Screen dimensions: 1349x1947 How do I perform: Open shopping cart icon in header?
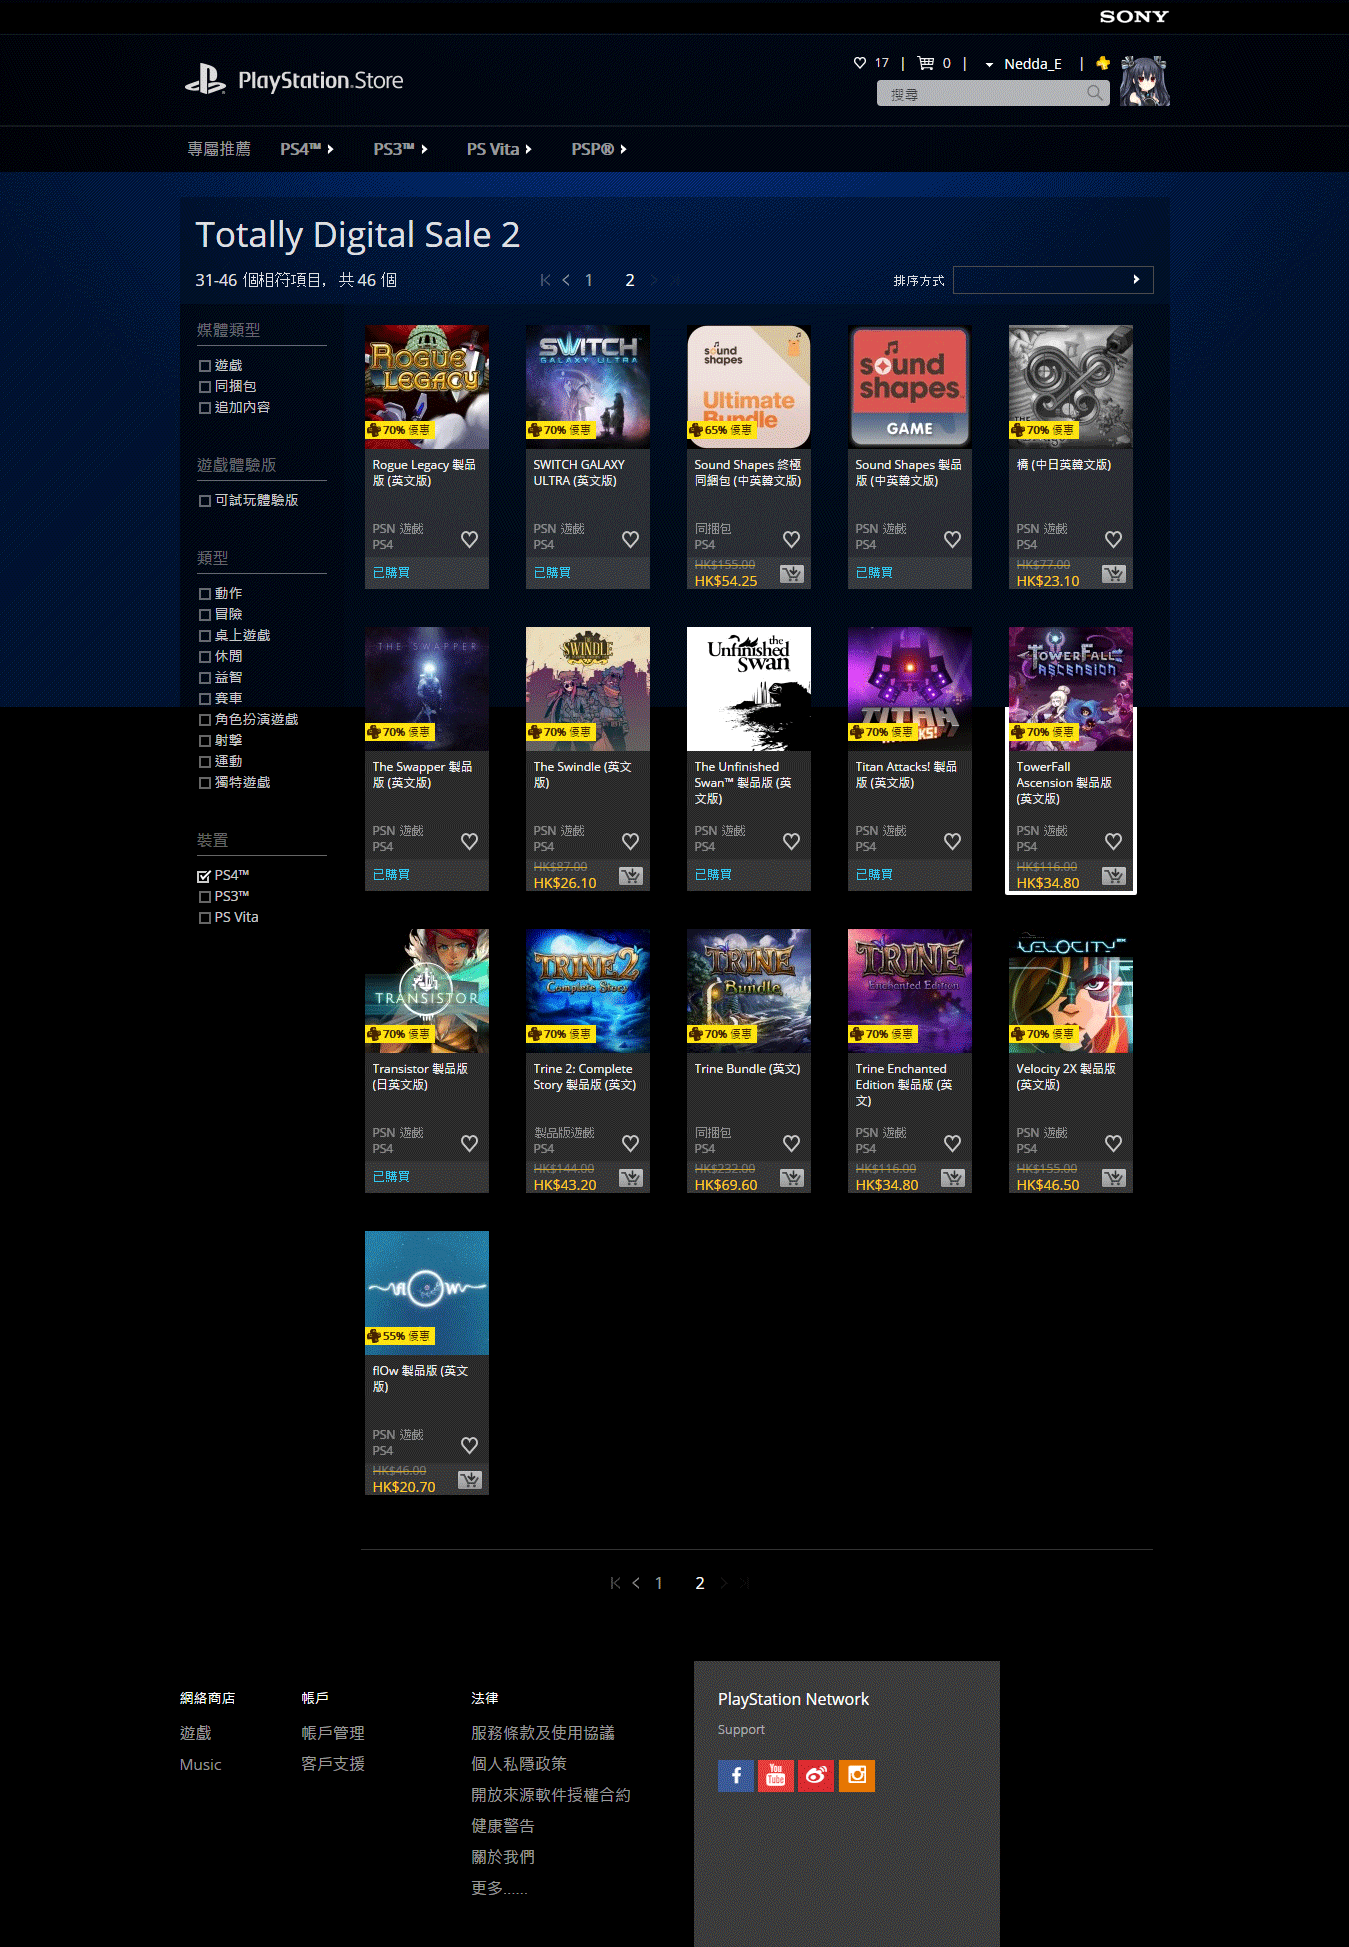926,63
